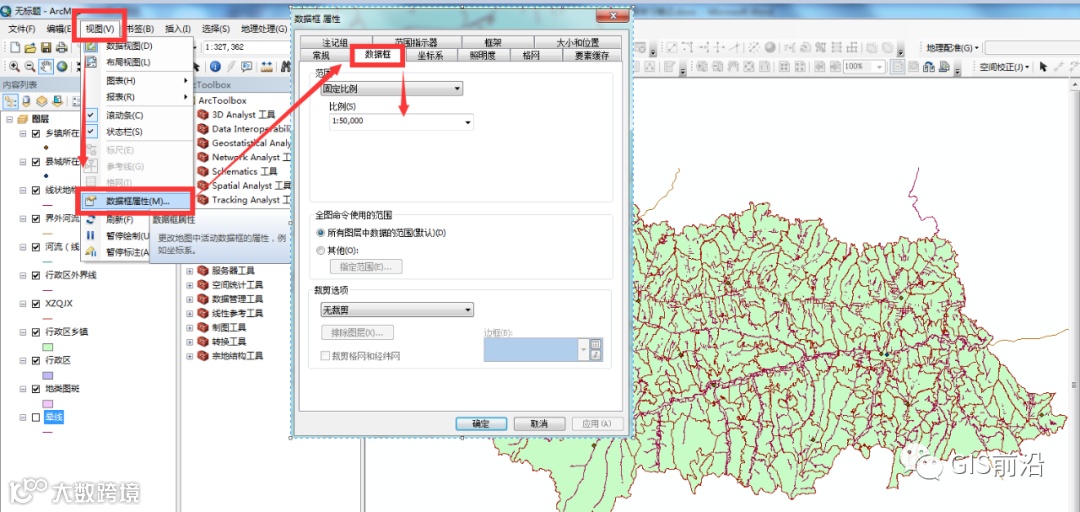The image size is (1080, 512).
Task: Switch to the 大小和位置 tab
Action: tap(577, 43)
